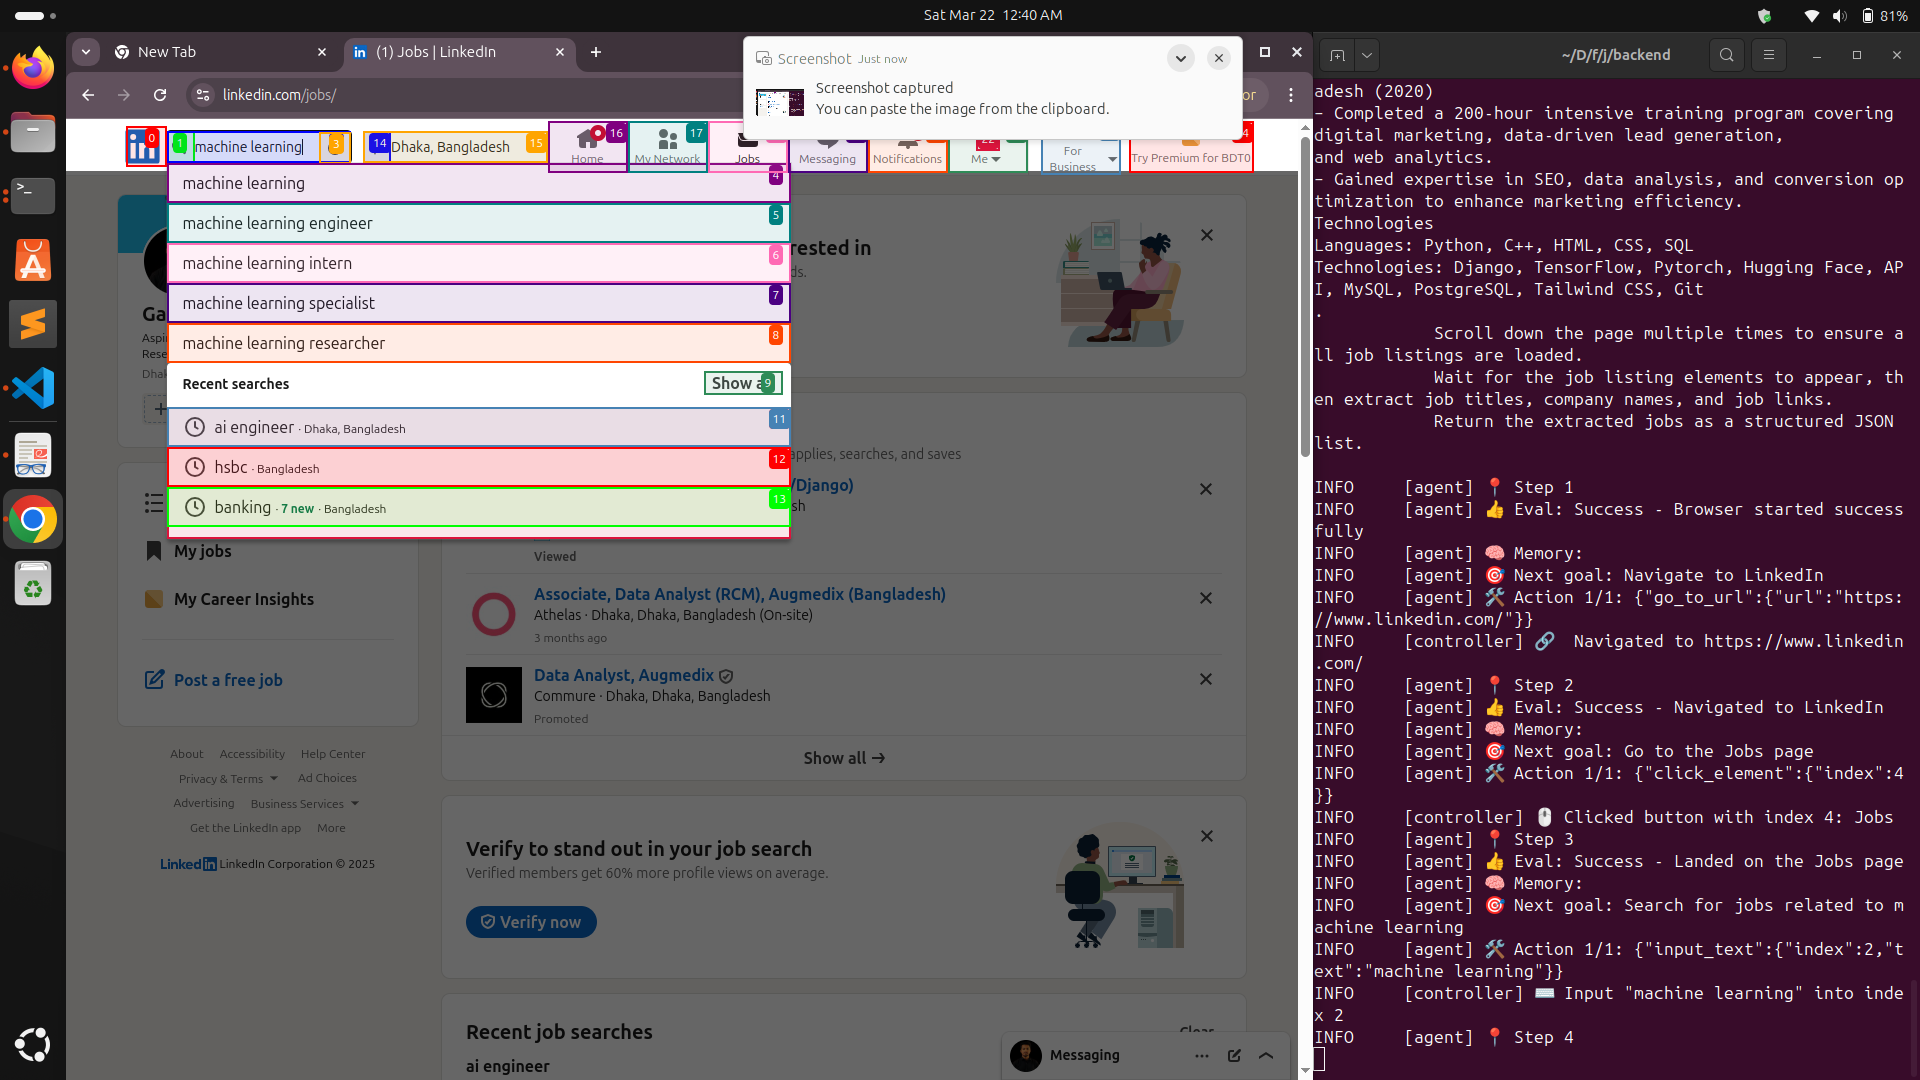
Task: Expand the Me profile dropdown
Action: click(987, 155)
